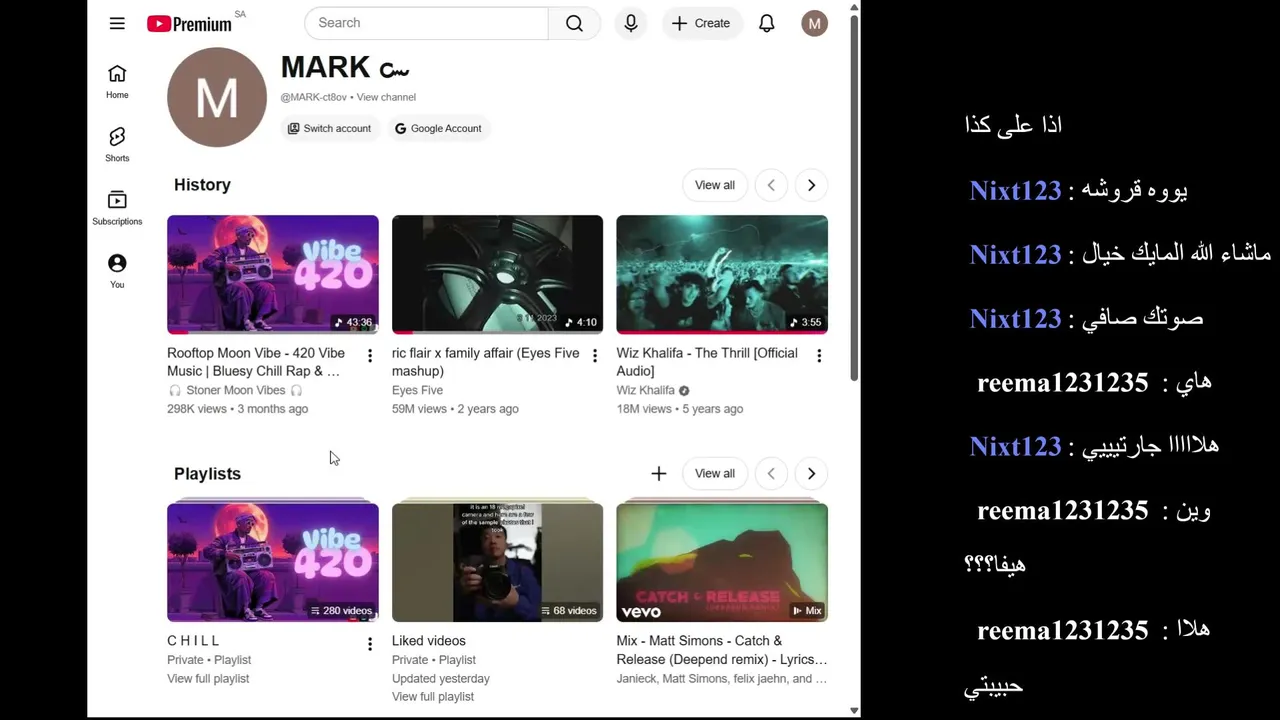View all Playlists
1280x720 pixels.
tap(715, 474)
